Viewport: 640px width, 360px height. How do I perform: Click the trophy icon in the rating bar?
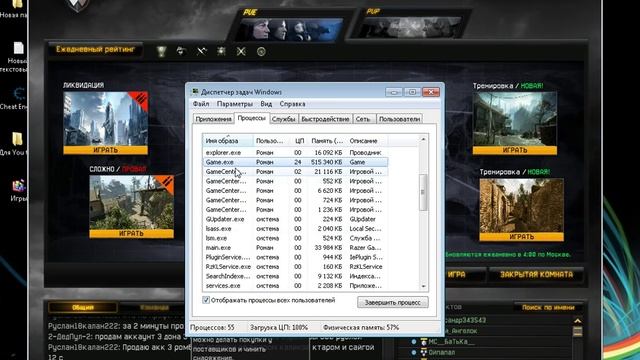click(162, 52)
